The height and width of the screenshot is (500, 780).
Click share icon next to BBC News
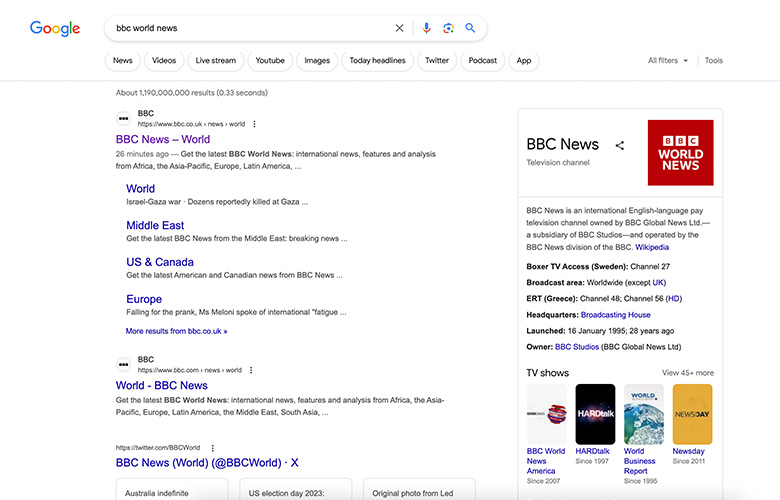tap(619, 145)
